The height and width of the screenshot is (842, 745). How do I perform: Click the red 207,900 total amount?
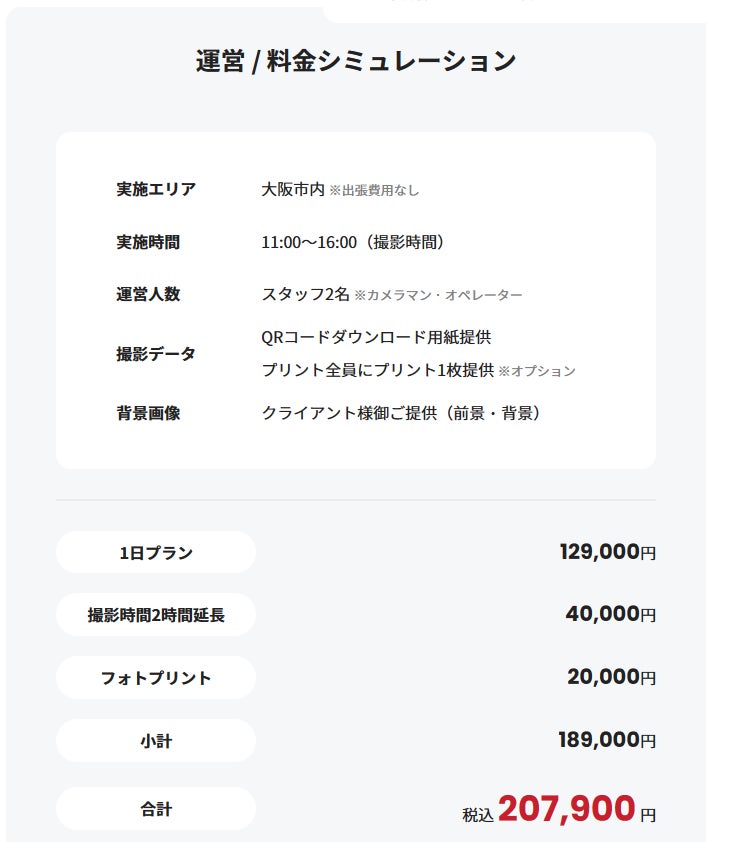566,808
